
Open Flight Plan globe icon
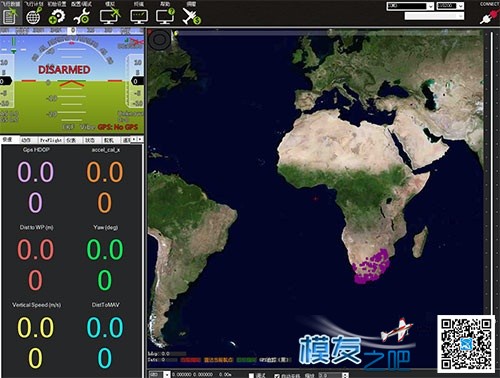click(34, 16)
